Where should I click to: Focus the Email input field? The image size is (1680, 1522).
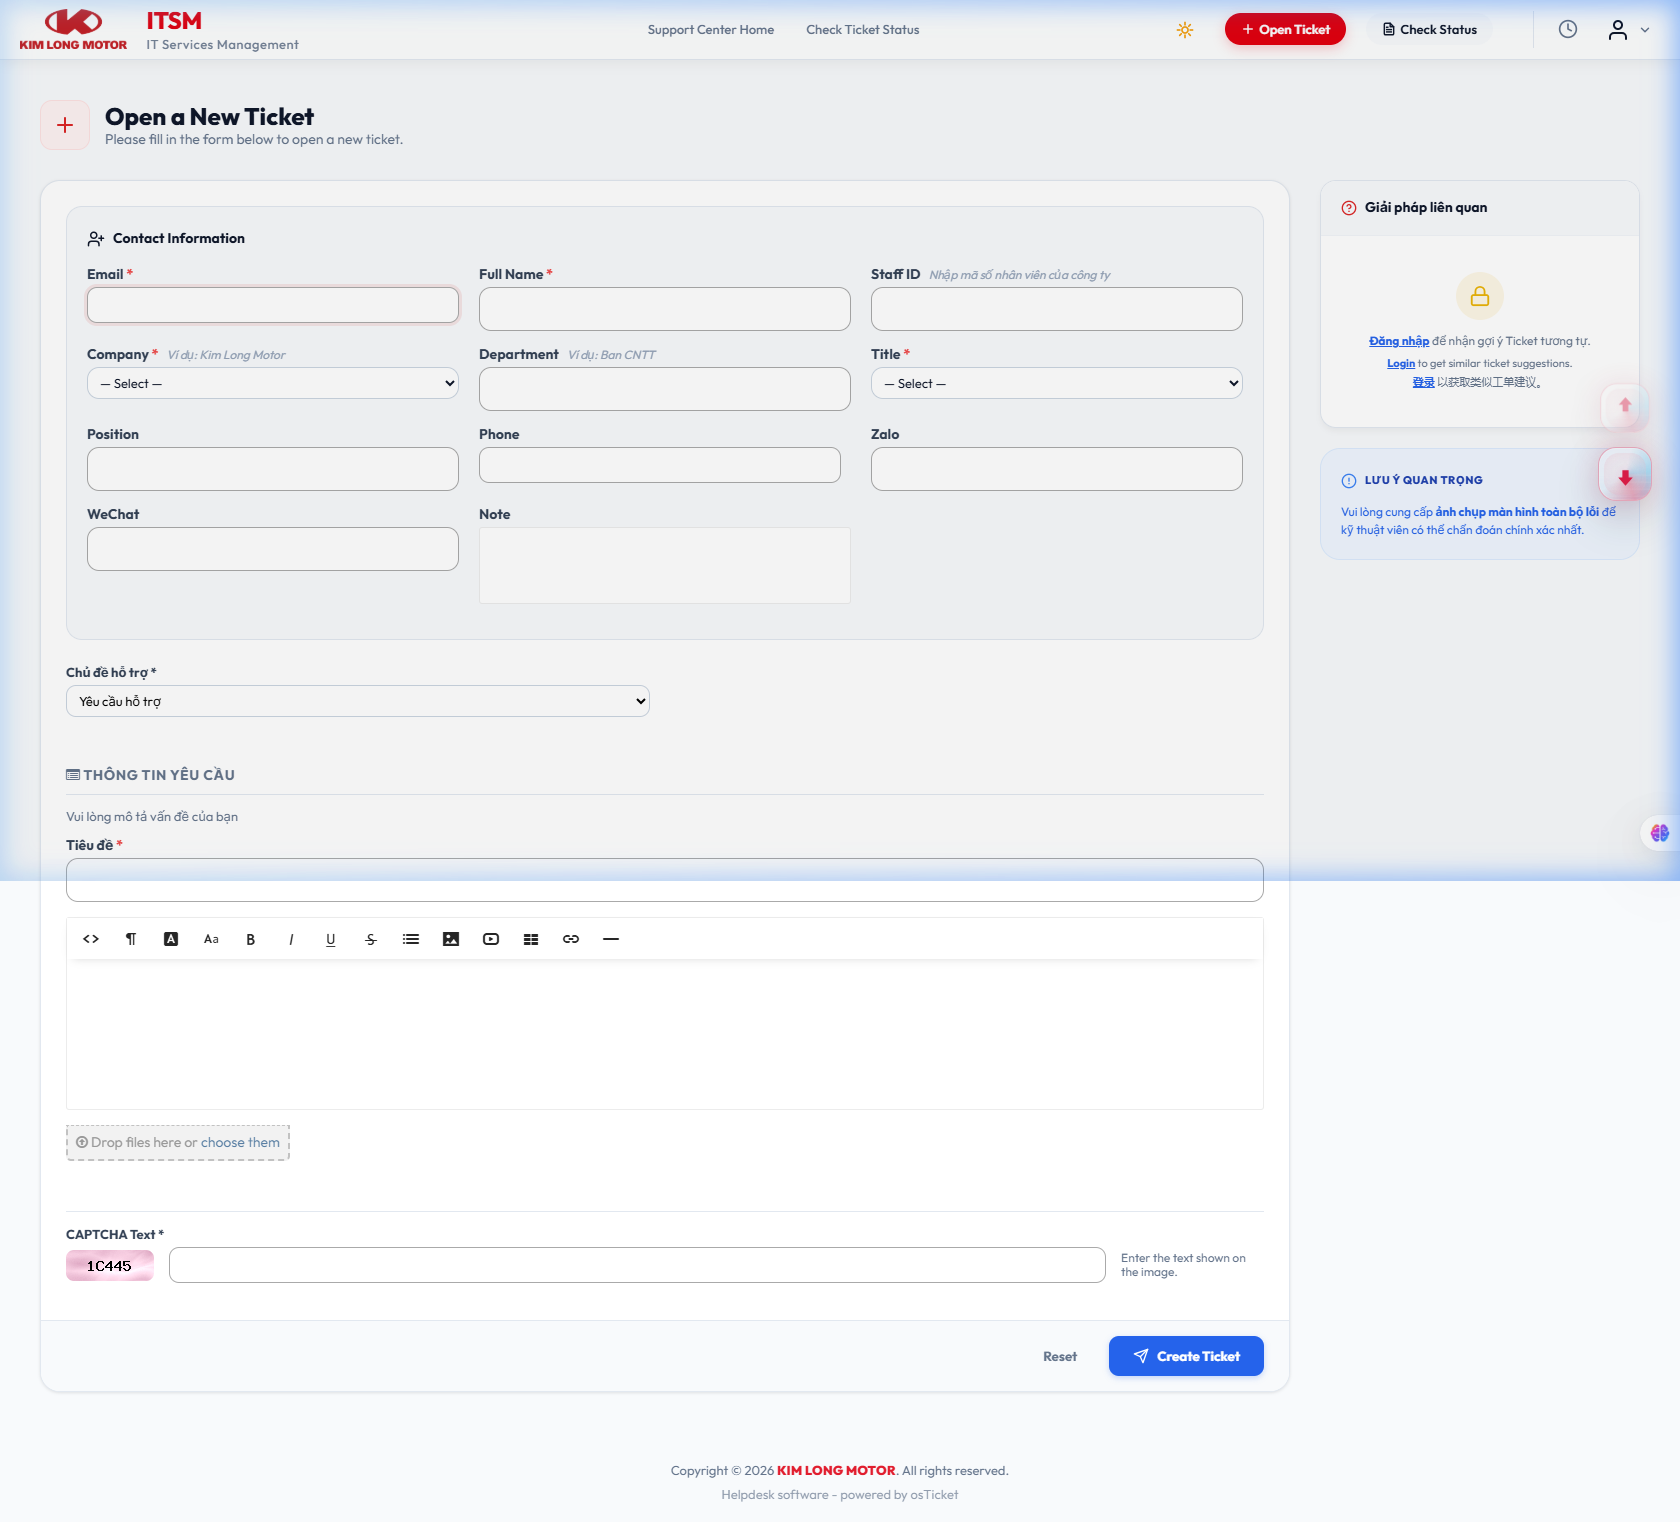pos(273,305)
